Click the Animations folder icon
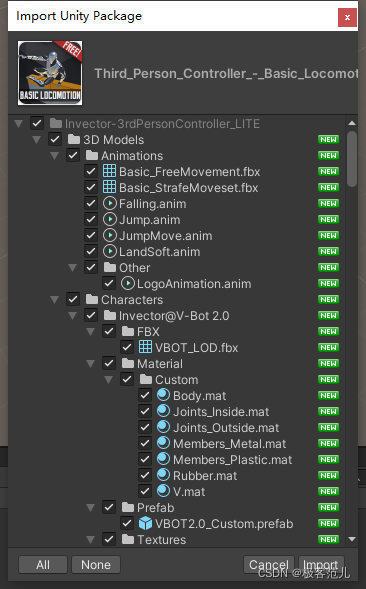Screen dimensions: 366x589 (92, 156)
